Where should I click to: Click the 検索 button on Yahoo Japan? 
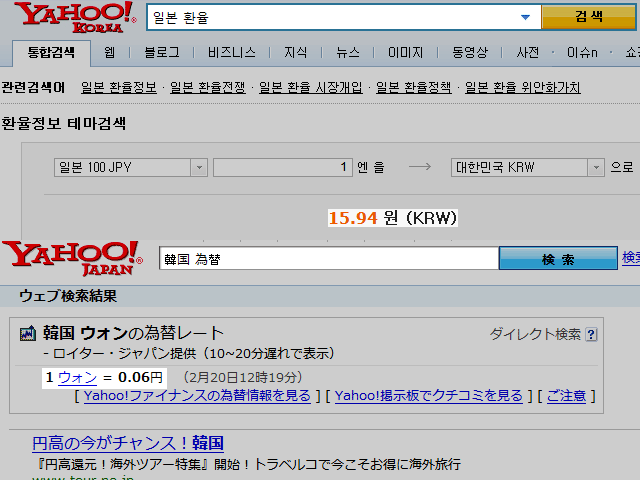pos(558,258)
